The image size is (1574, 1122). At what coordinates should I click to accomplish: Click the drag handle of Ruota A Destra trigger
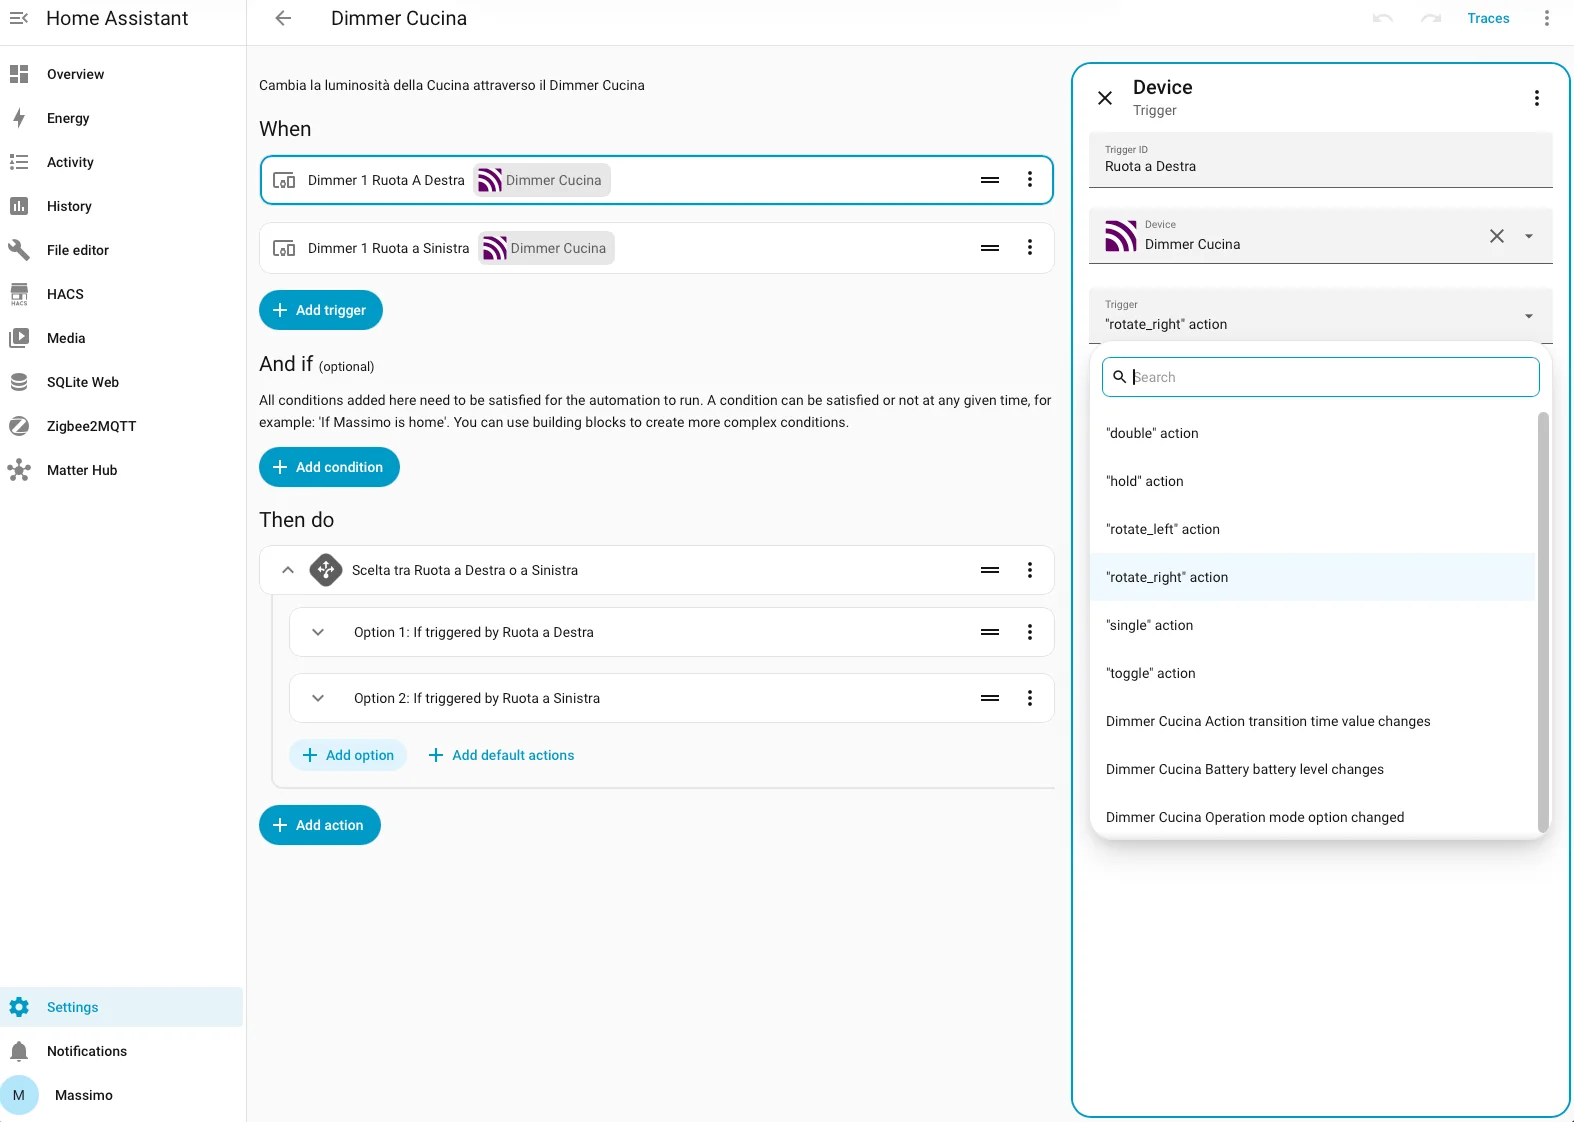coord(990,180)
